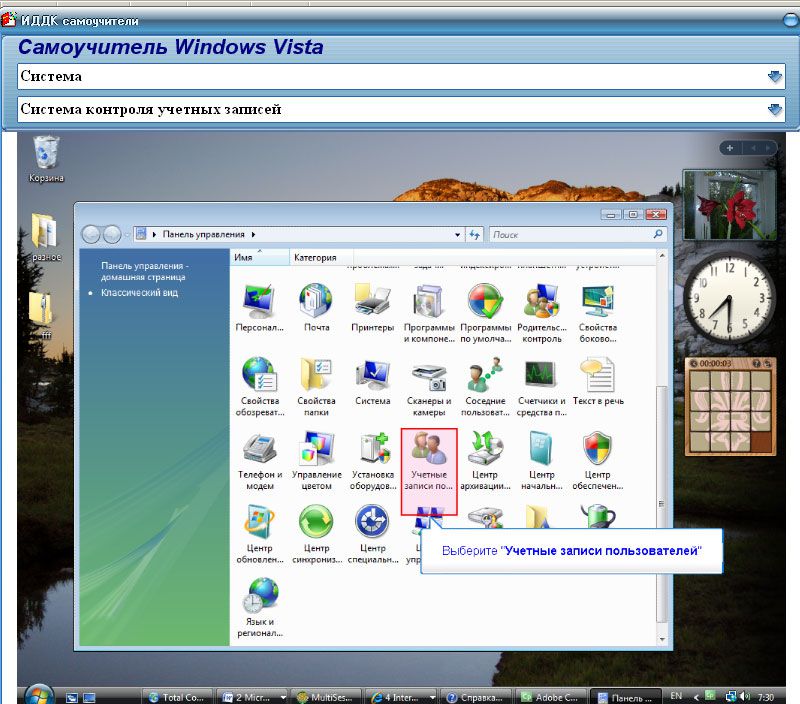The width and height of the screenshot is (800, 704).
Task: Click Панель управления домашняя страница link
Action: [143, 271]
